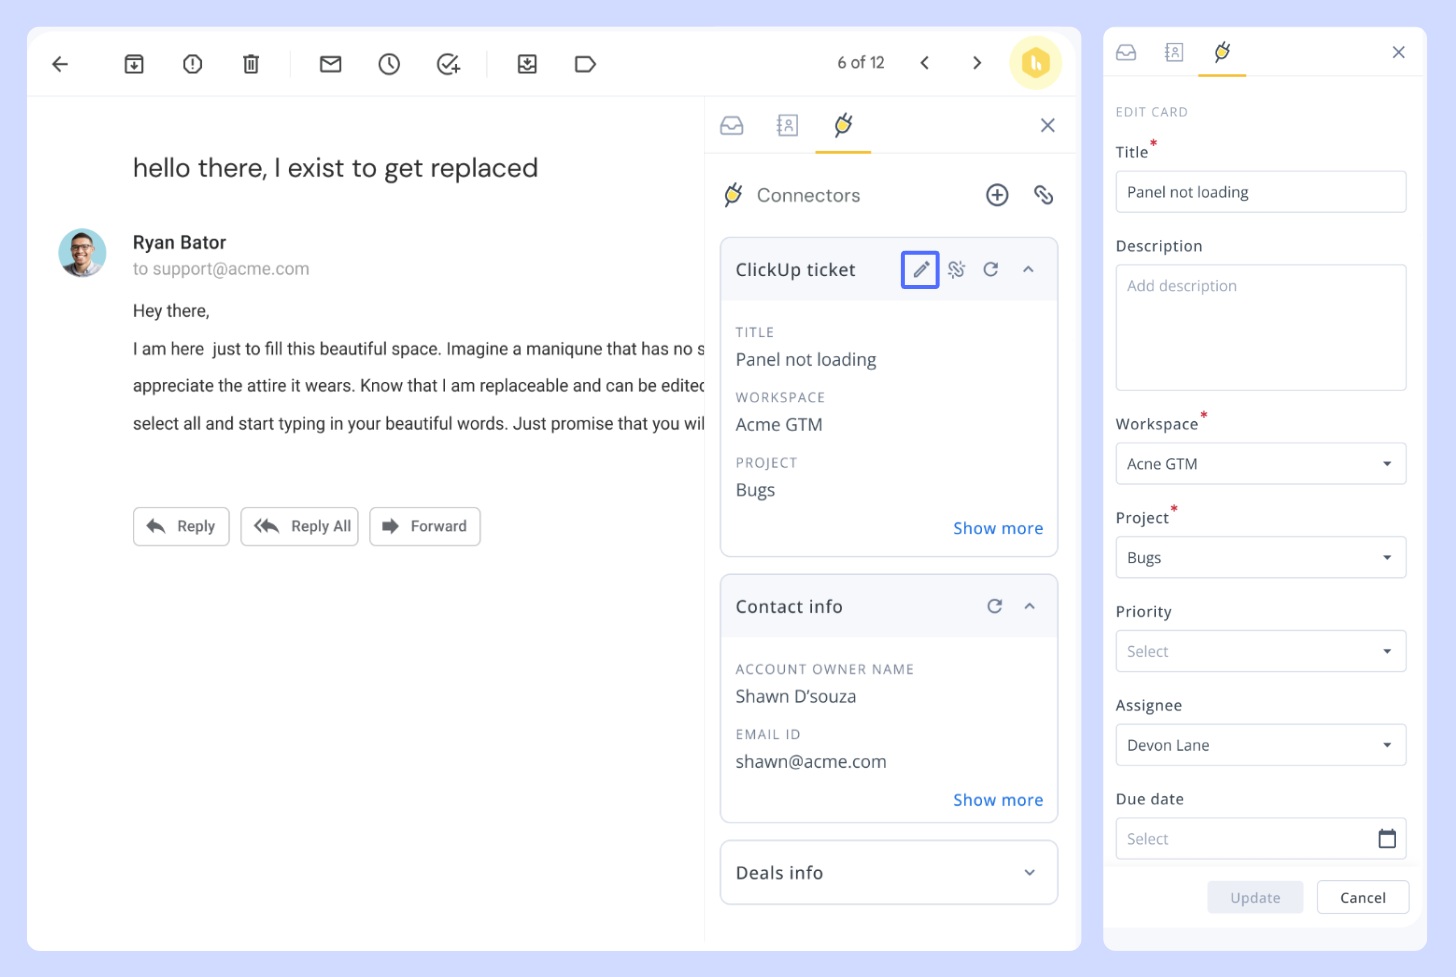Click the Add description text area
The height and width of the screenshot is (977, 1456).
tap(1261, 328)
